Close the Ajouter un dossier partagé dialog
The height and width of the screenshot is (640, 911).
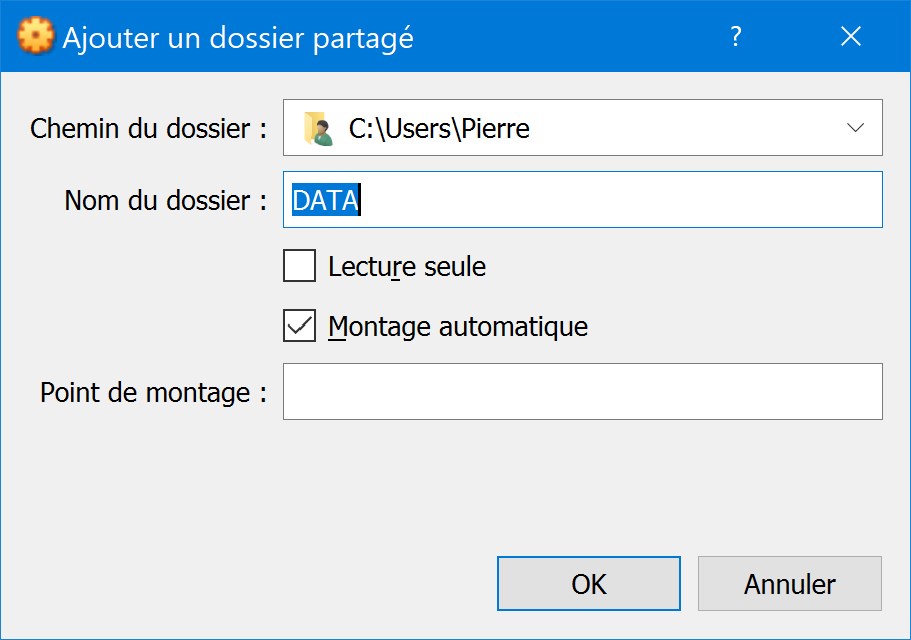point(851,37)
